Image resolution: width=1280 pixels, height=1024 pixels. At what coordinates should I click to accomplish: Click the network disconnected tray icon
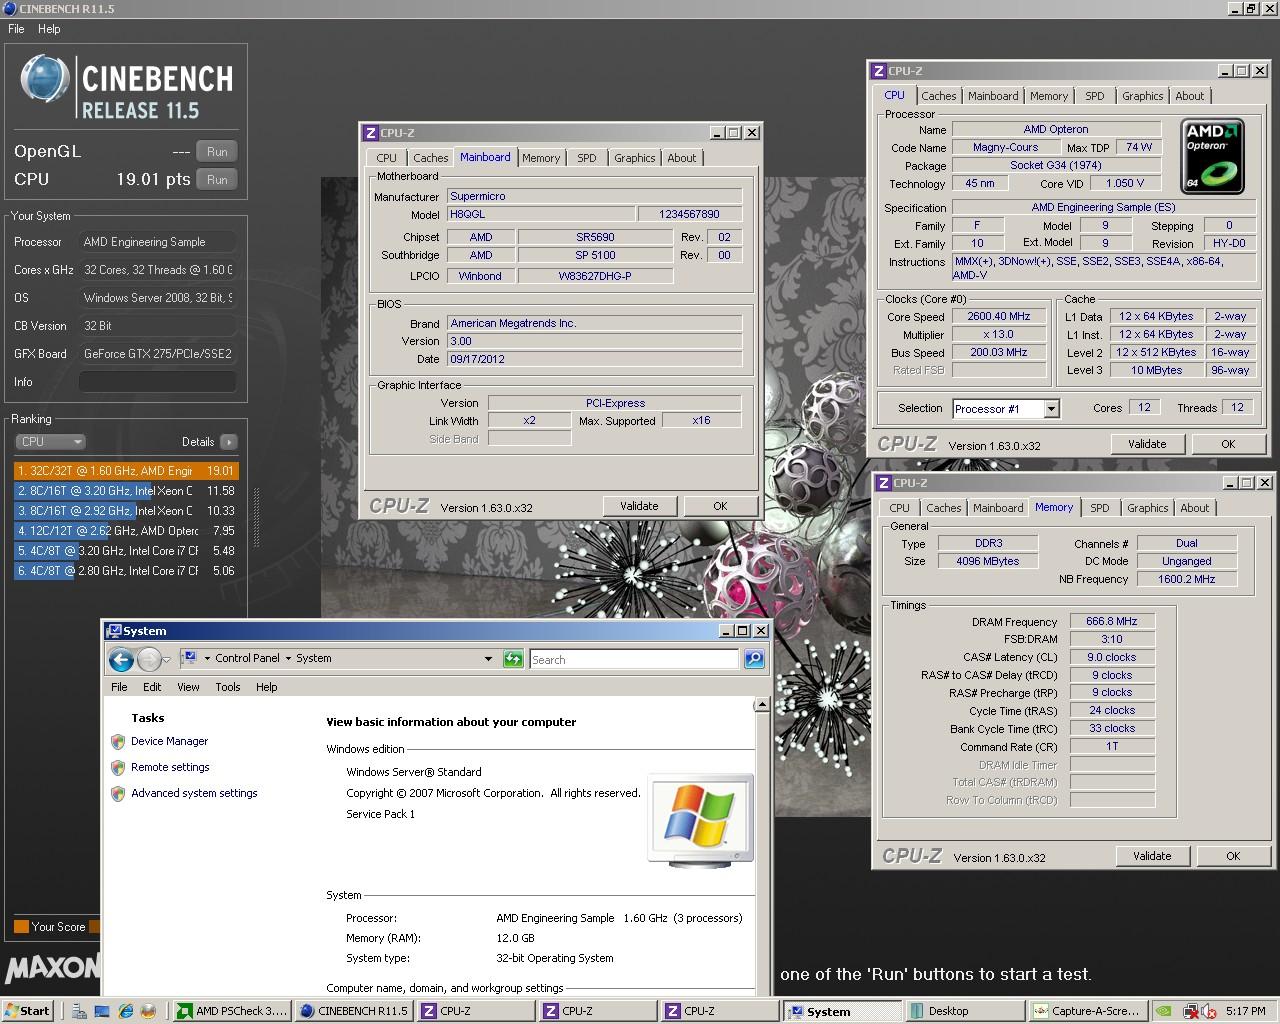tap(1191, 1011)
